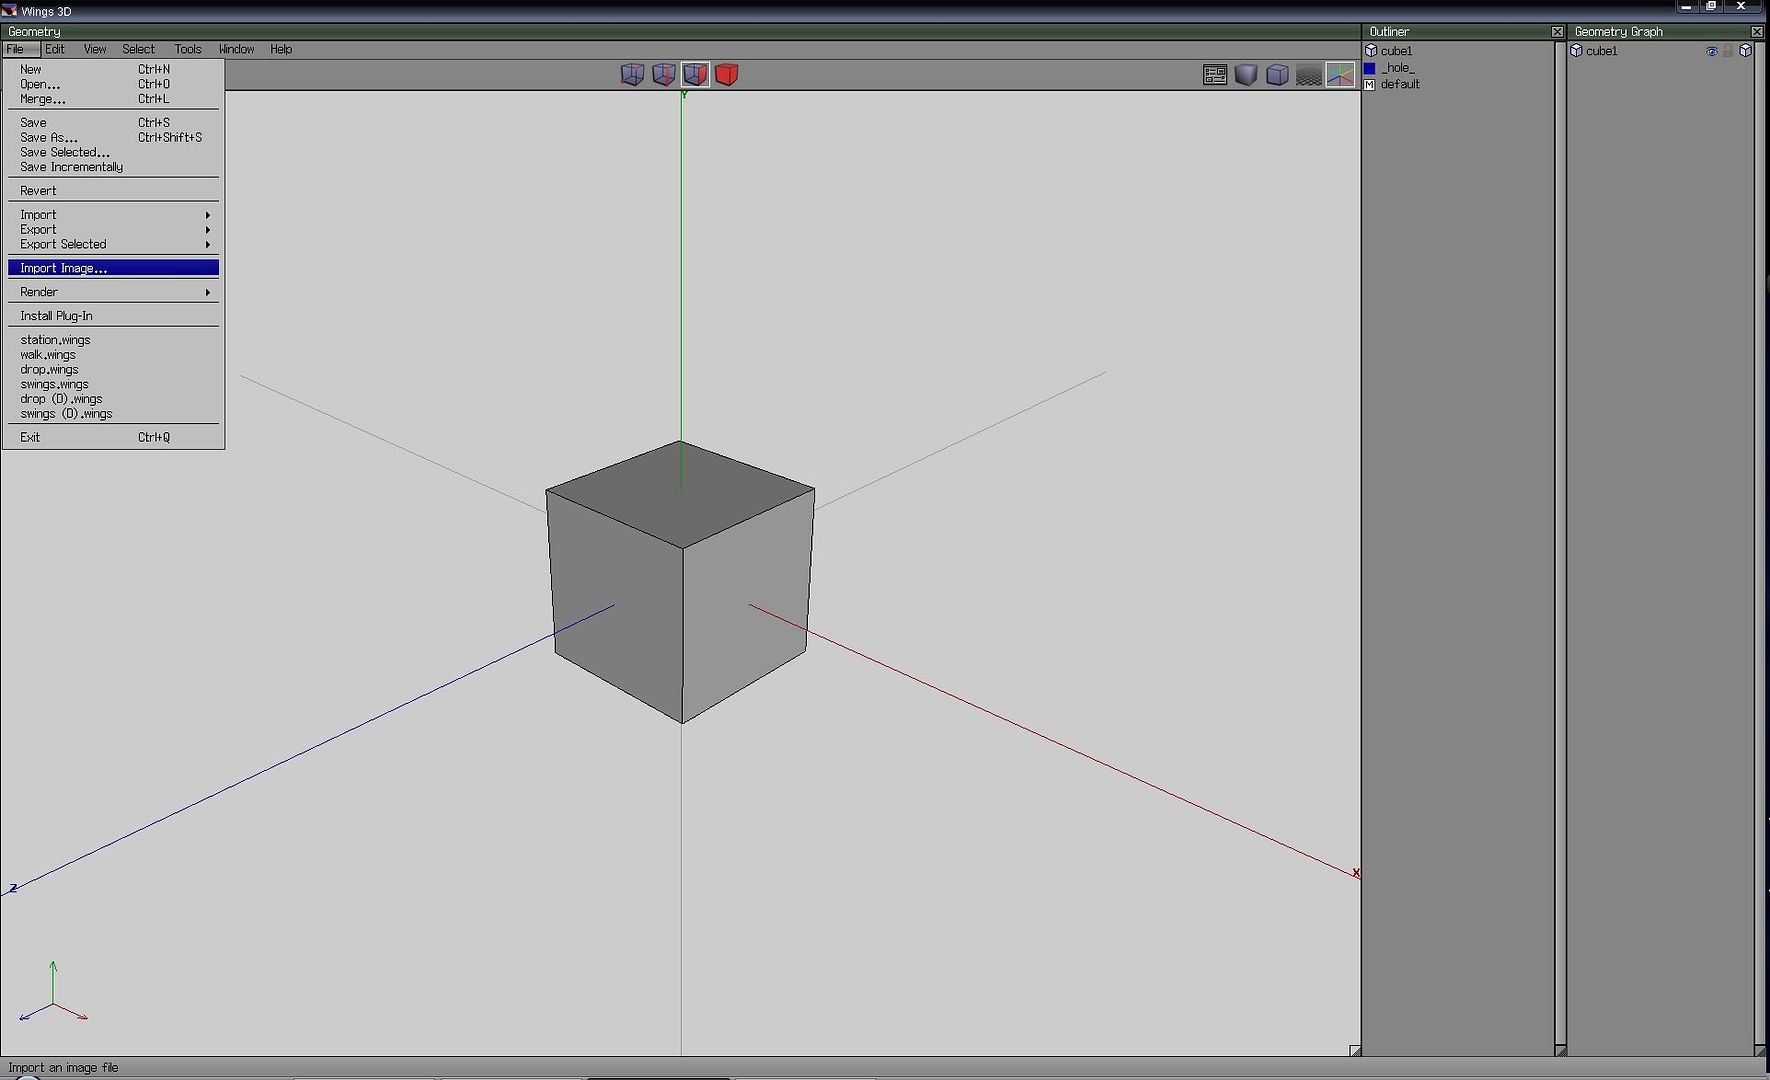Viewport: 1770px width, 1080px height.
Task: Click cube1 object icon in Outliner
Action: coord(1371,51)
